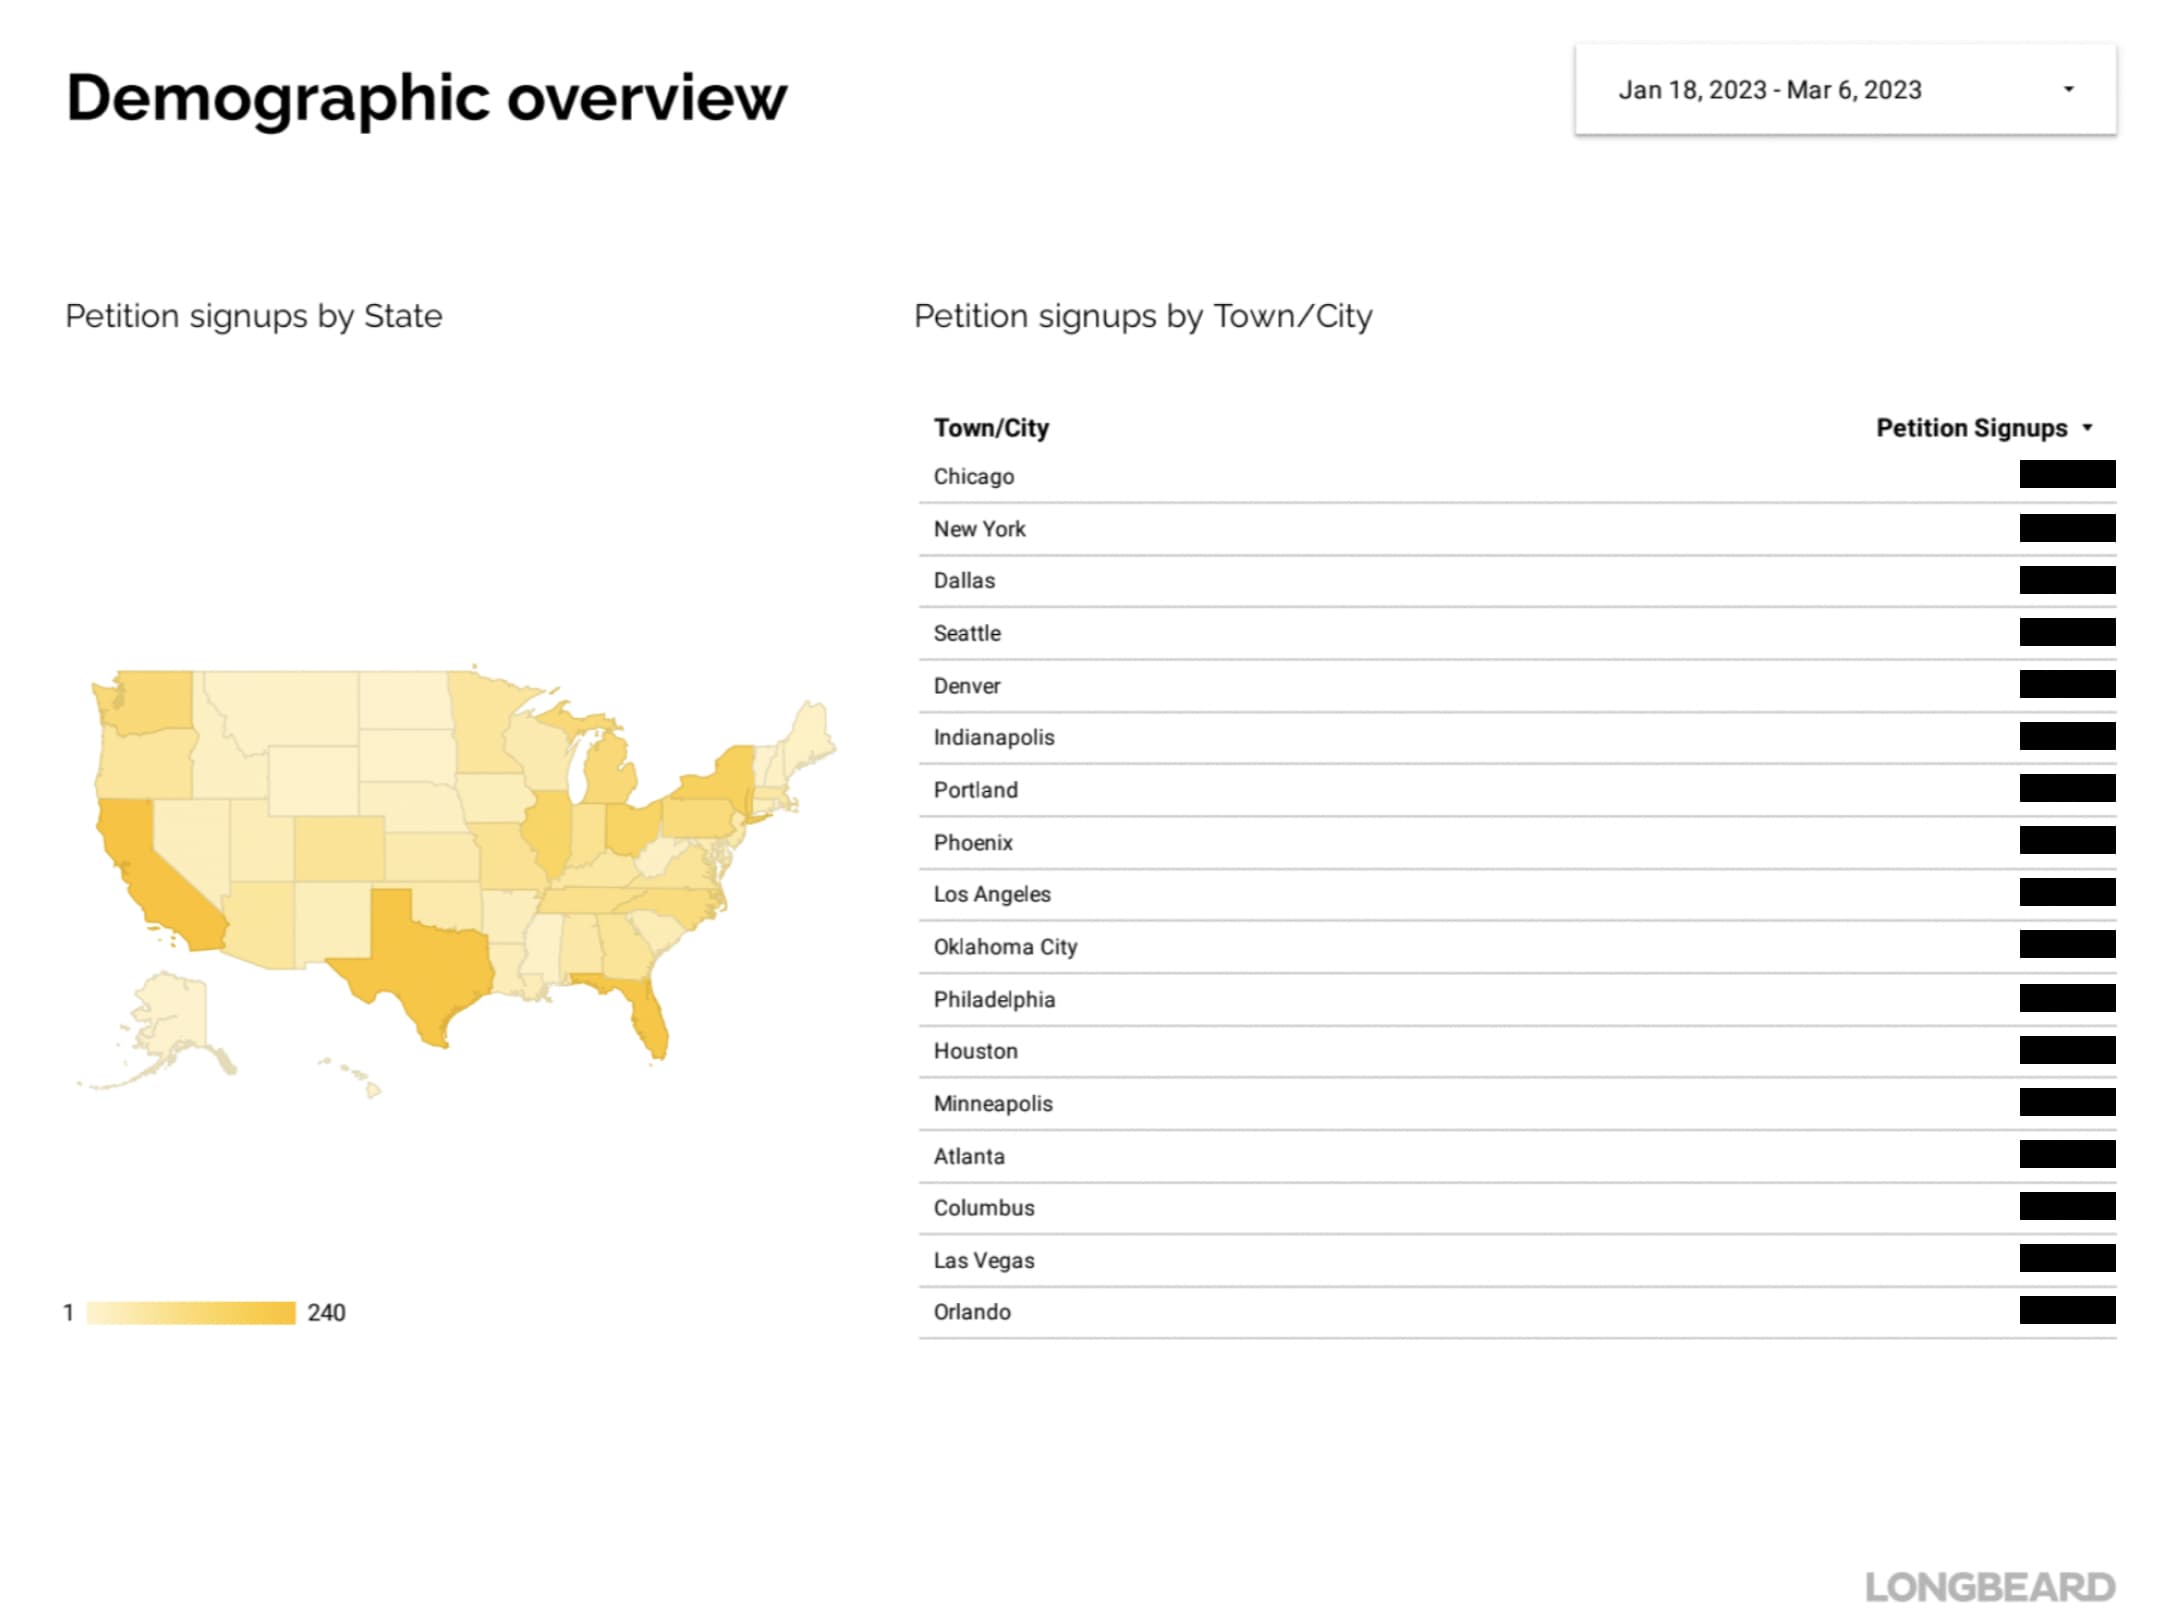Select the Chicago table row
Image resolution: width=2160 pixels, height=1618 pixels.
point(1517,477)
